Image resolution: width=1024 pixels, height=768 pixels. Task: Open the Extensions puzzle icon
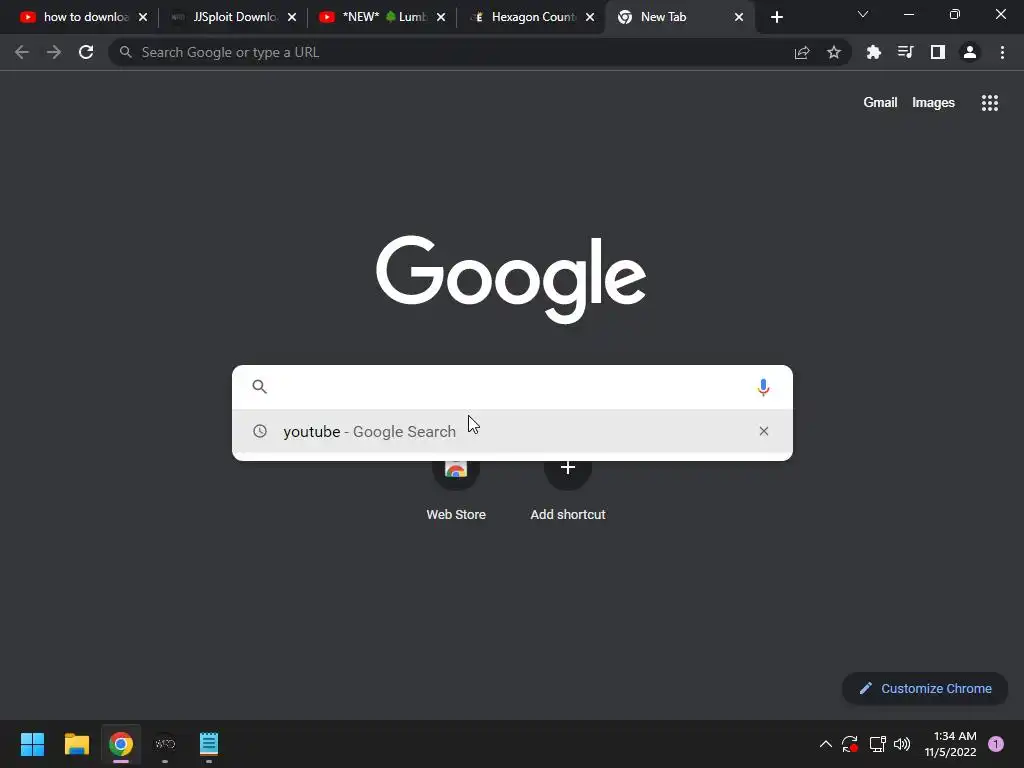[x=874, y=52]
